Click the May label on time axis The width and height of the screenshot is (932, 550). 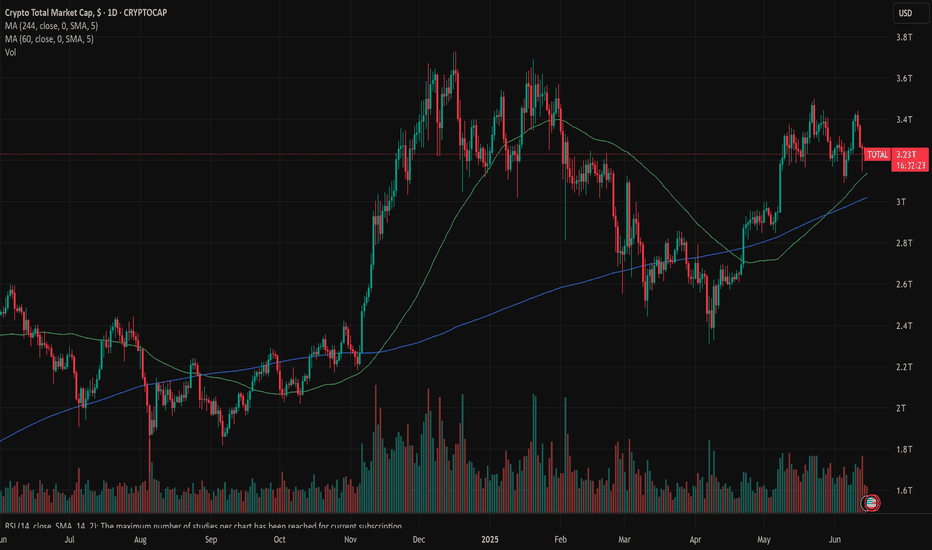(764, 540)
